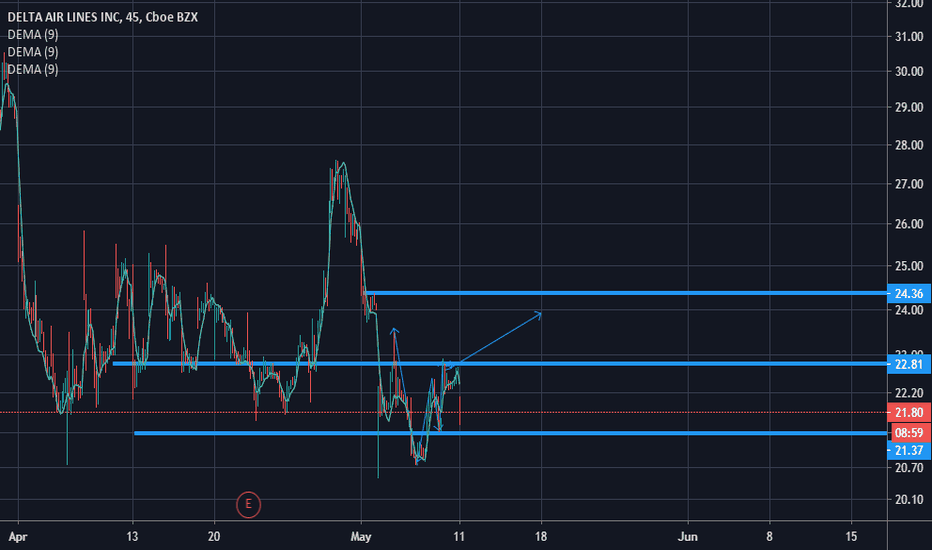Click the 29.00 price axis value

point(909,108)
